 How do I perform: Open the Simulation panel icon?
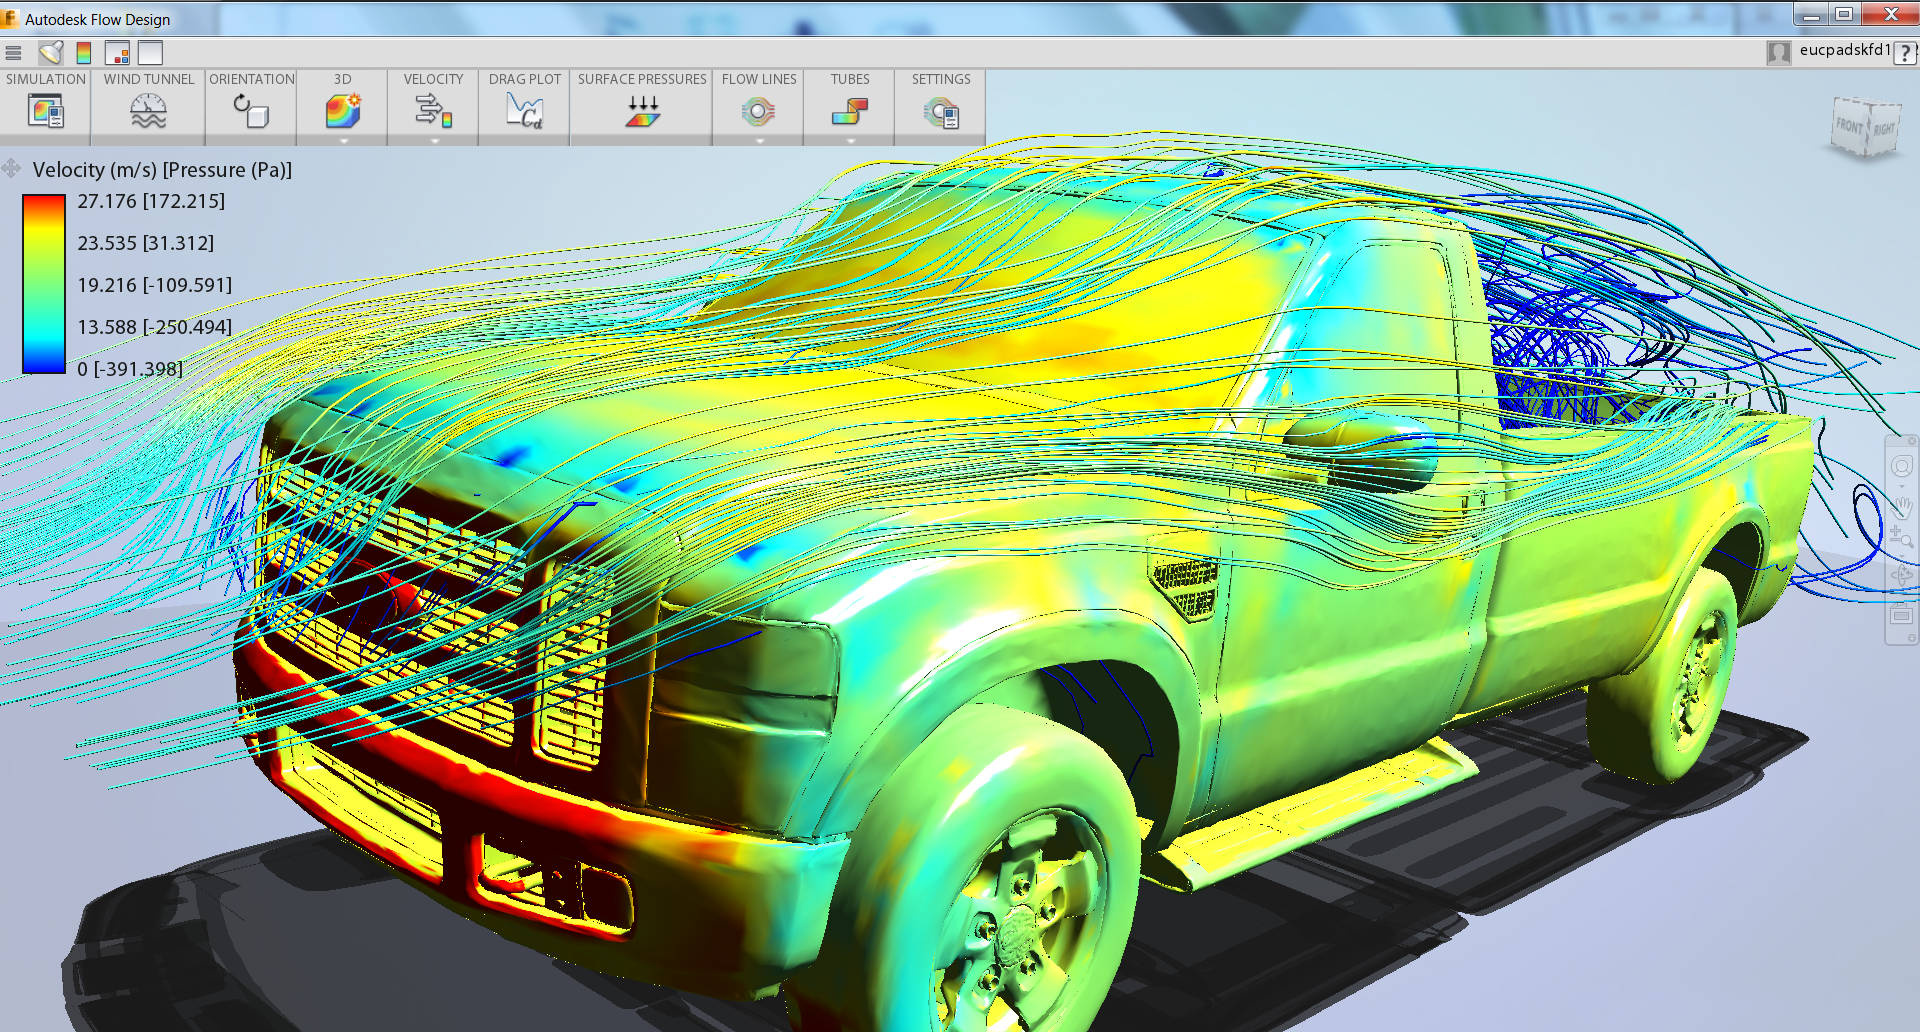pos(46,111)
